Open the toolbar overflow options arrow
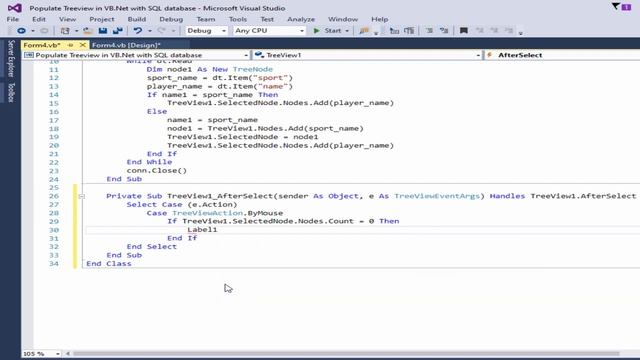This screenshot has height=360, width=640. point(520,32)
